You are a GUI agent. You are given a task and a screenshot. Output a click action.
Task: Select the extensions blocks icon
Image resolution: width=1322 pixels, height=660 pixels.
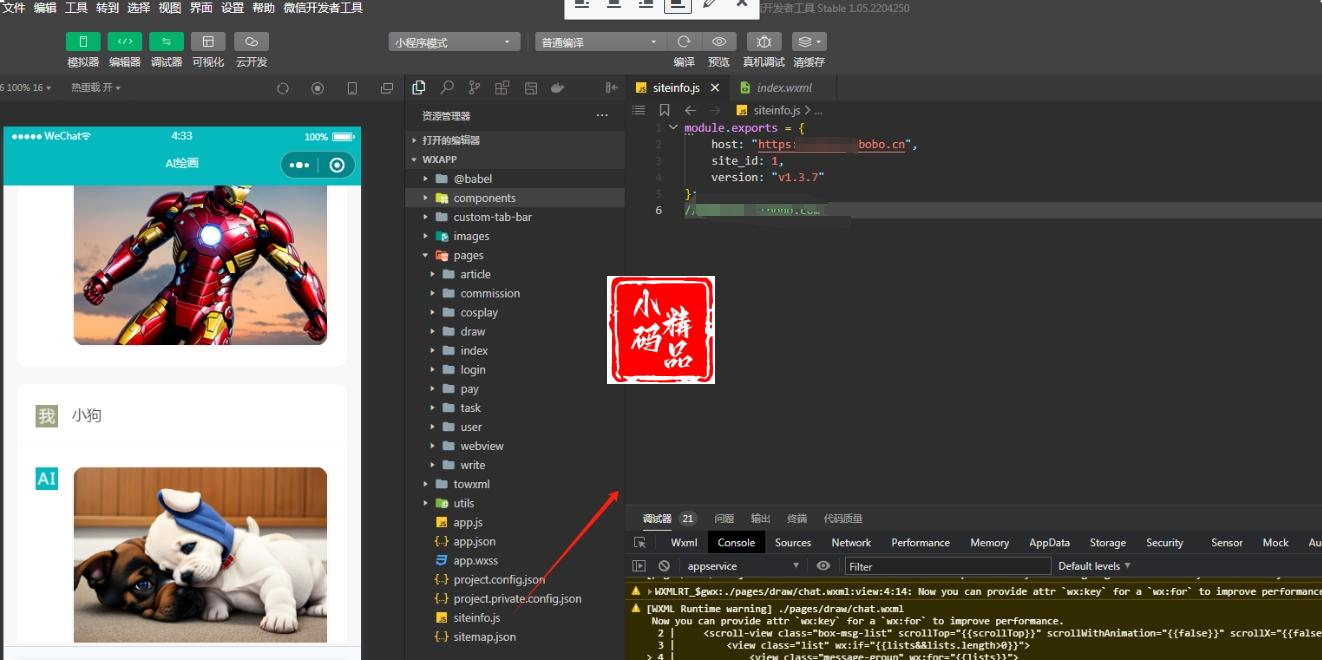[x=502, y=88]
